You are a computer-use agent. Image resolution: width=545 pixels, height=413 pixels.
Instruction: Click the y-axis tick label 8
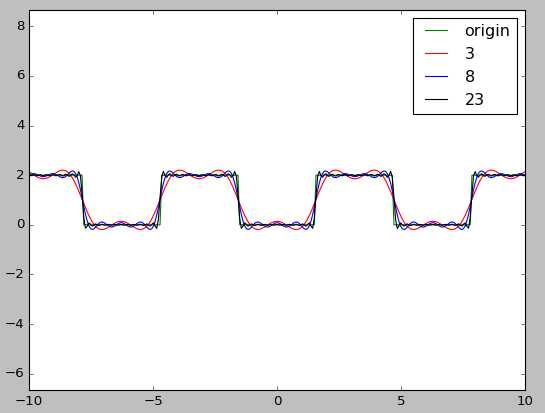21,26
